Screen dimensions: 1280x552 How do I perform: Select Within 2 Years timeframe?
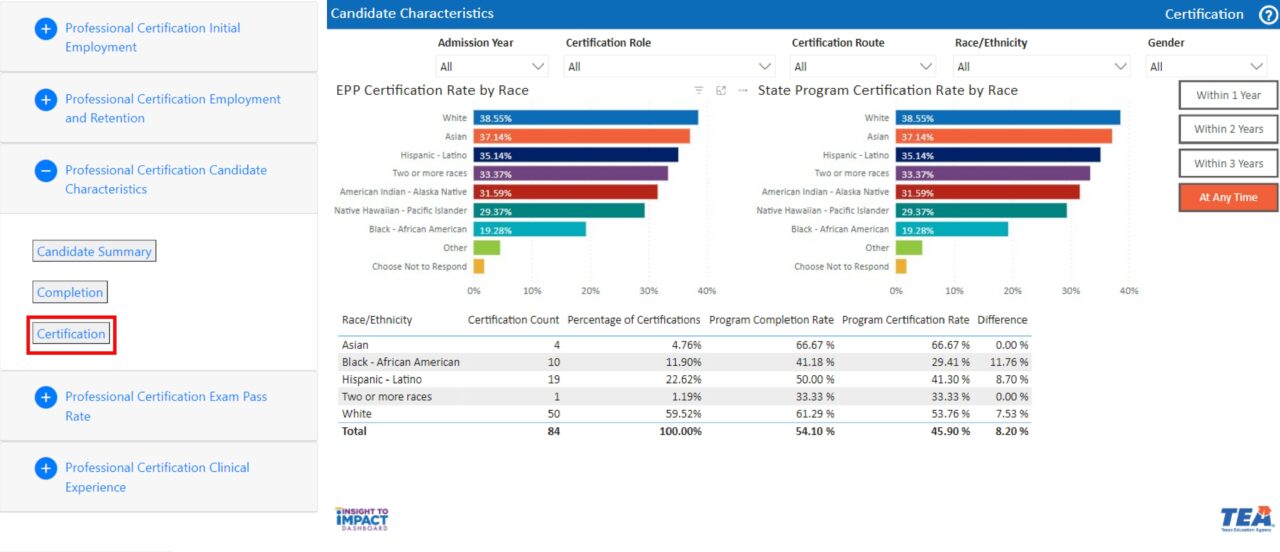pyautogui.click(x=1228, y=129)
